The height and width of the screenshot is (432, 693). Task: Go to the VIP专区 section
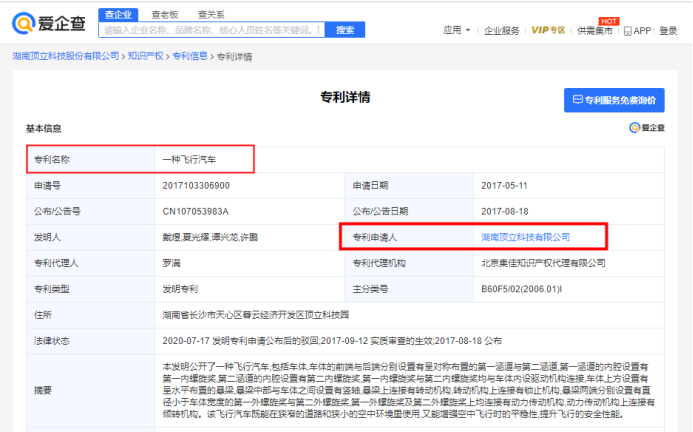click(x=548, y=30)
